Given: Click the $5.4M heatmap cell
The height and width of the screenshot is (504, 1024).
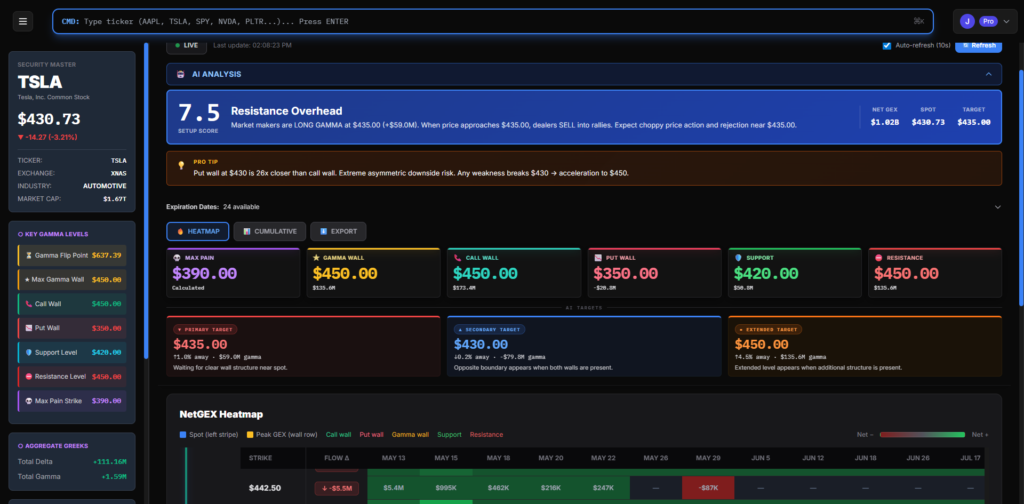Looking at the screenshot, I should pos(393,488).
